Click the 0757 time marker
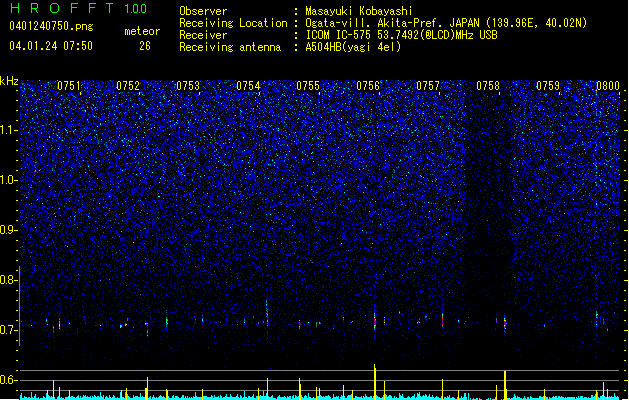 428,85
